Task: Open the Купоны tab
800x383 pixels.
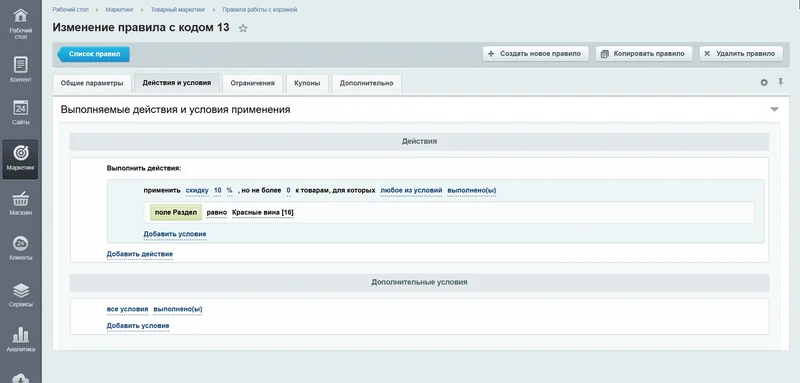Action: (307, 83)
